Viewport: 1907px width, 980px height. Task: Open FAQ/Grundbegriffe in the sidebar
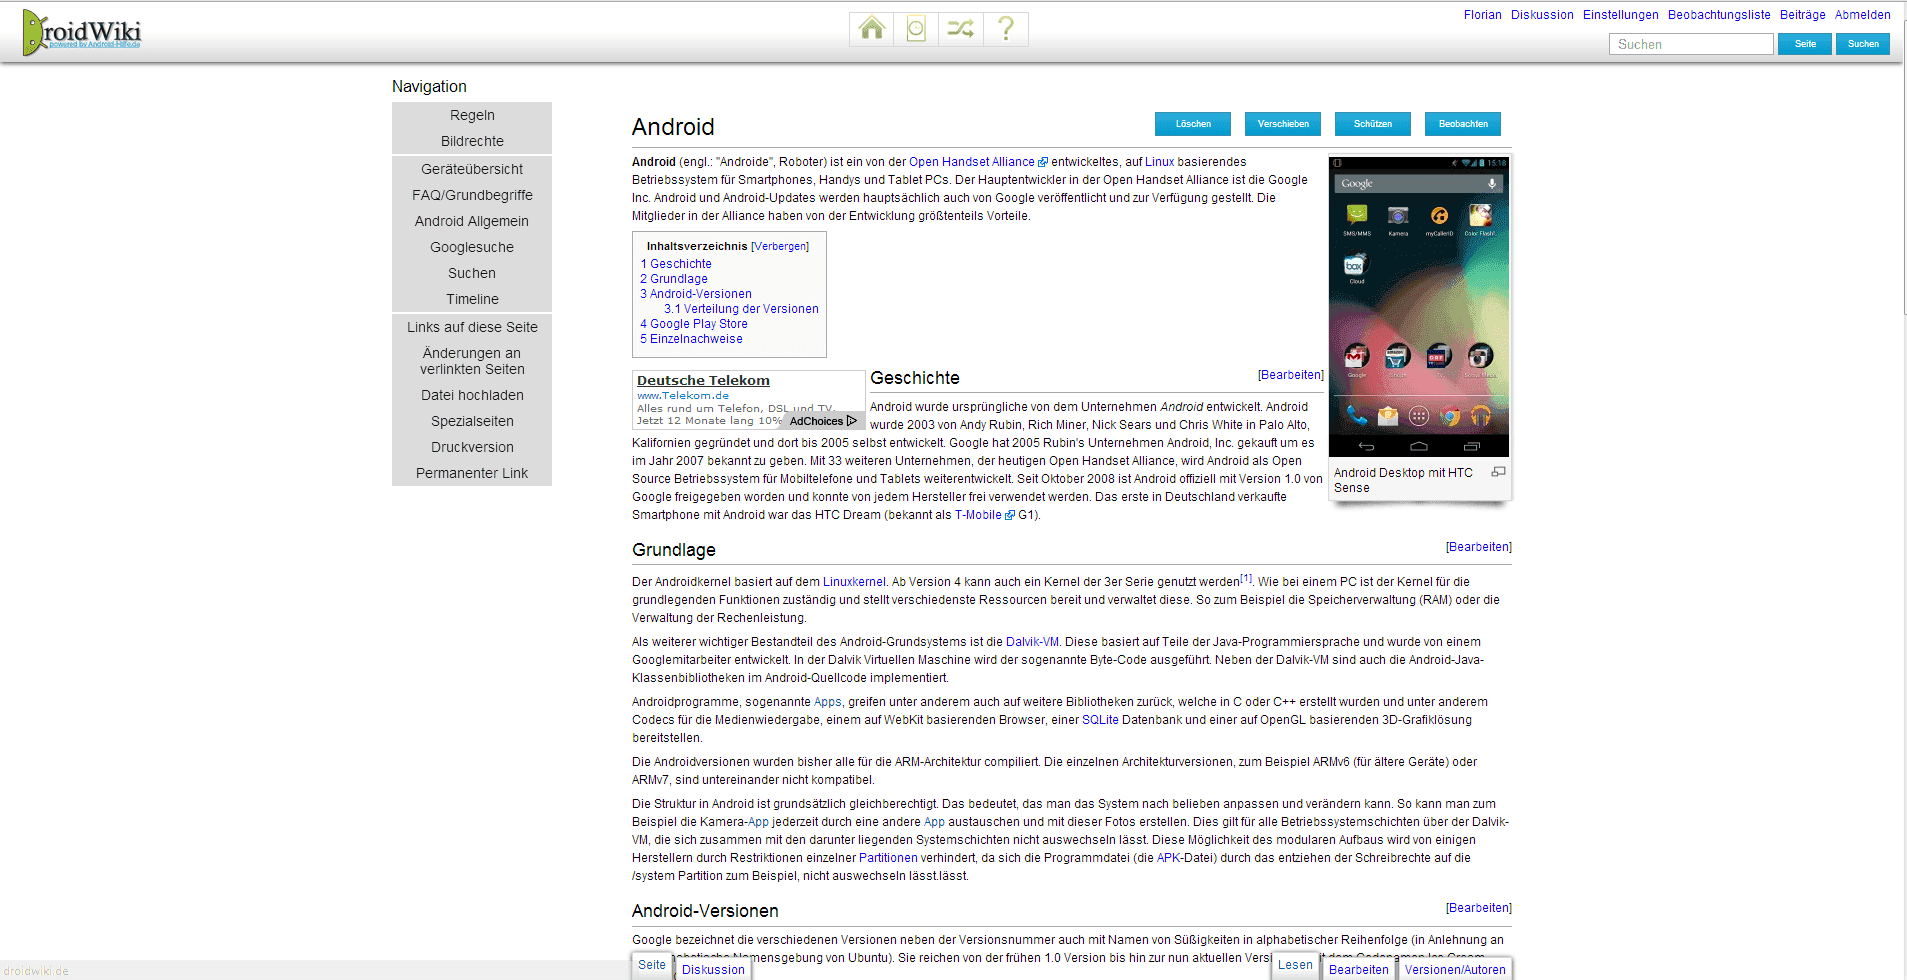click(472, 195)
